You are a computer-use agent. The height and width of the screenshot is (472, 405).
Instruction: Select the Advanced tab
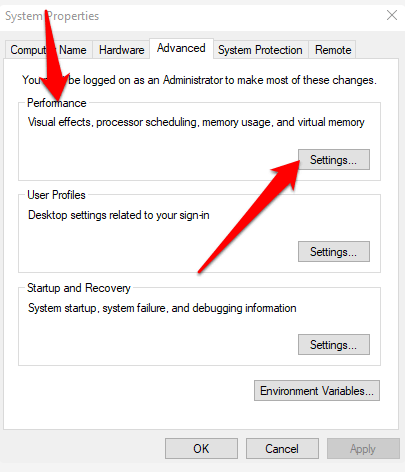[181, 48]
